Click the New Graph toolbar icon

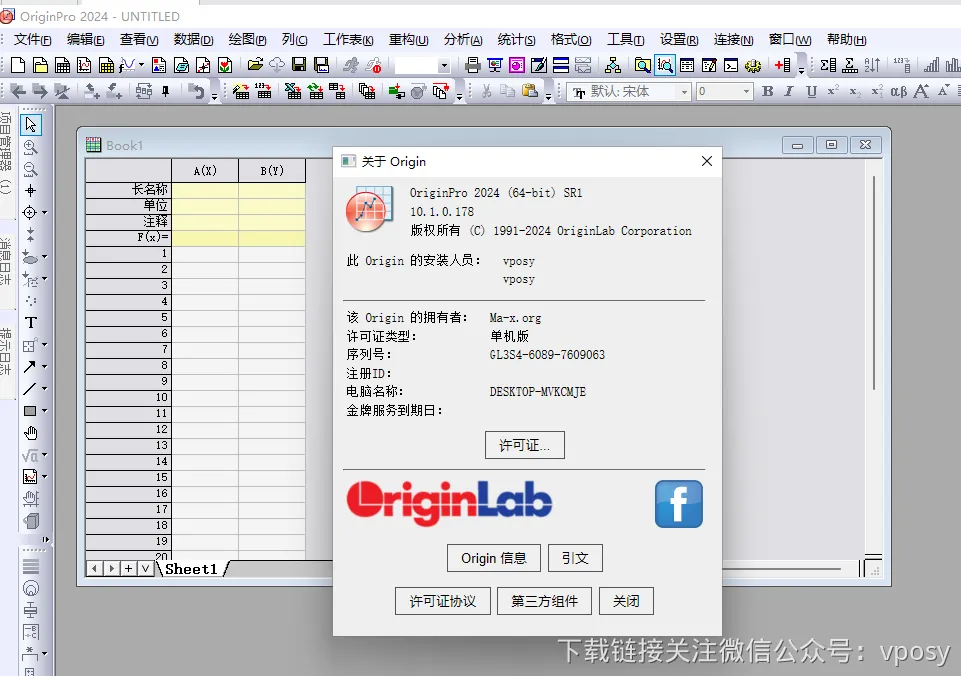coord(85,65)
